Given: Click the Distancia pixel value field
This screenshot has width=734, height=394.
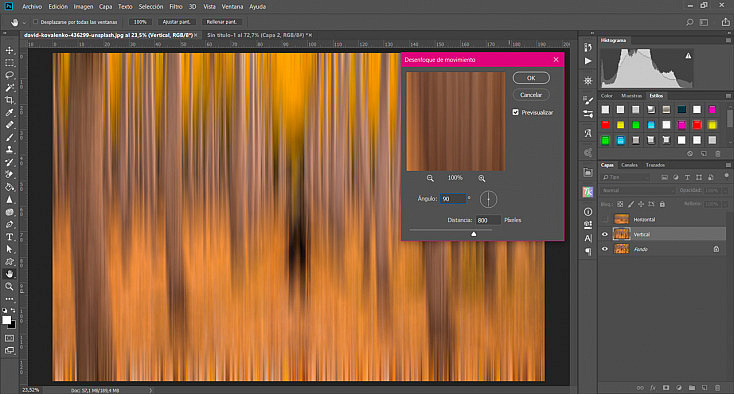Looking at the screenshot, I should pyautogui.click(x=488, y=220).
